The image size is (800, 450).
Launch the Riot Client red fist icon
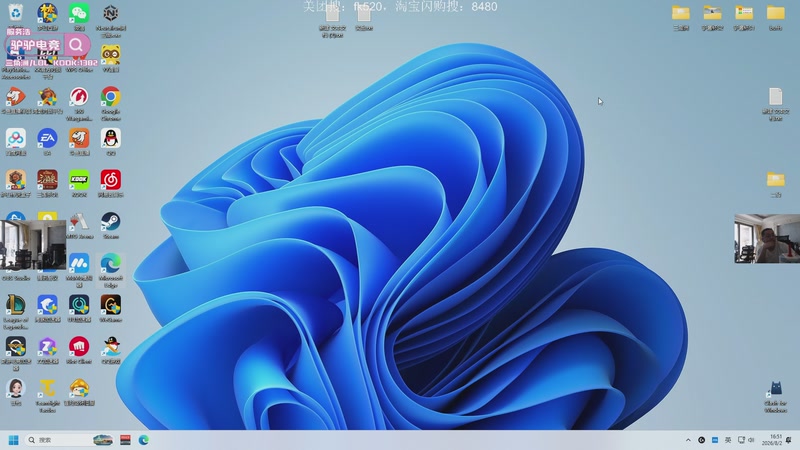(79, 346)
